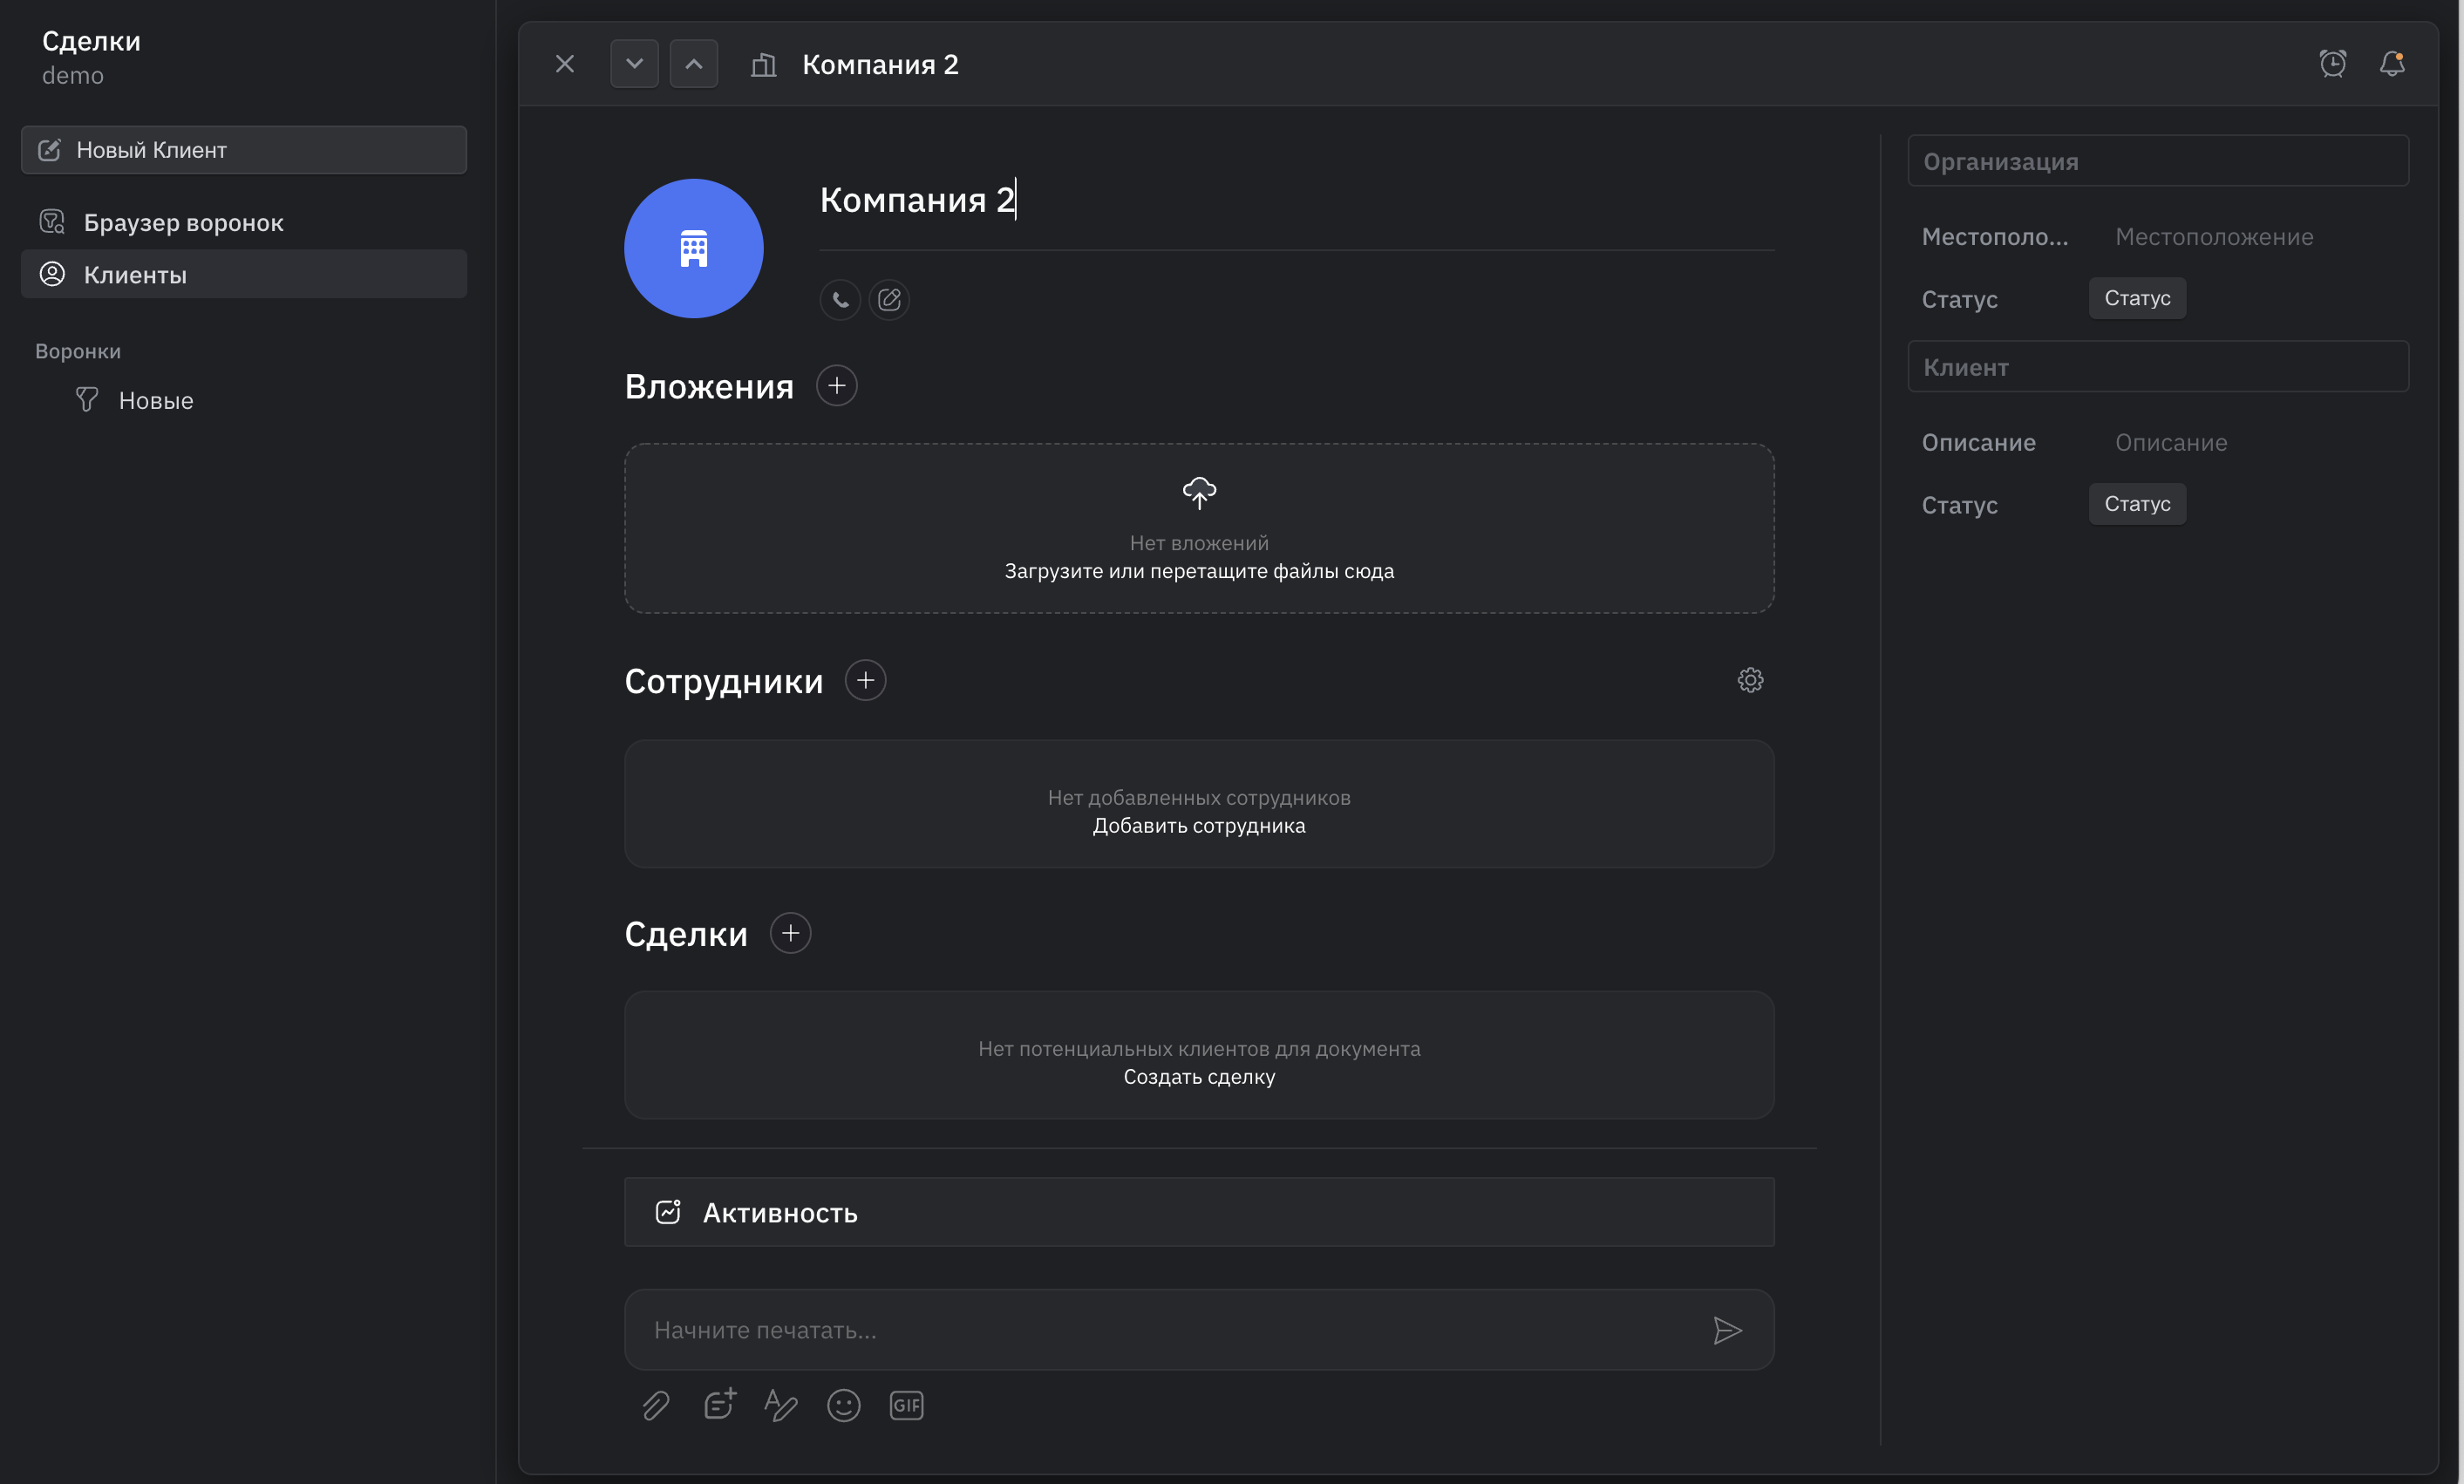2464x1484 pixels.
Task: Click the Новый Клиент button
Action: (x=244, y=150)
